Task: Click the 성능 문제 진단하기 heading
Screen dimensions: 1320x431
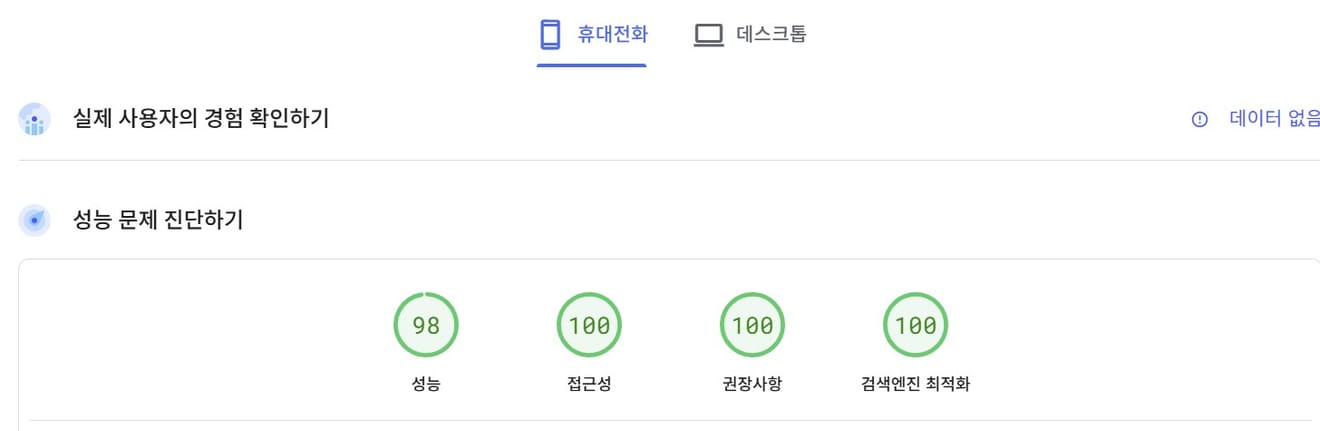Action: click(x=158, y=220)
